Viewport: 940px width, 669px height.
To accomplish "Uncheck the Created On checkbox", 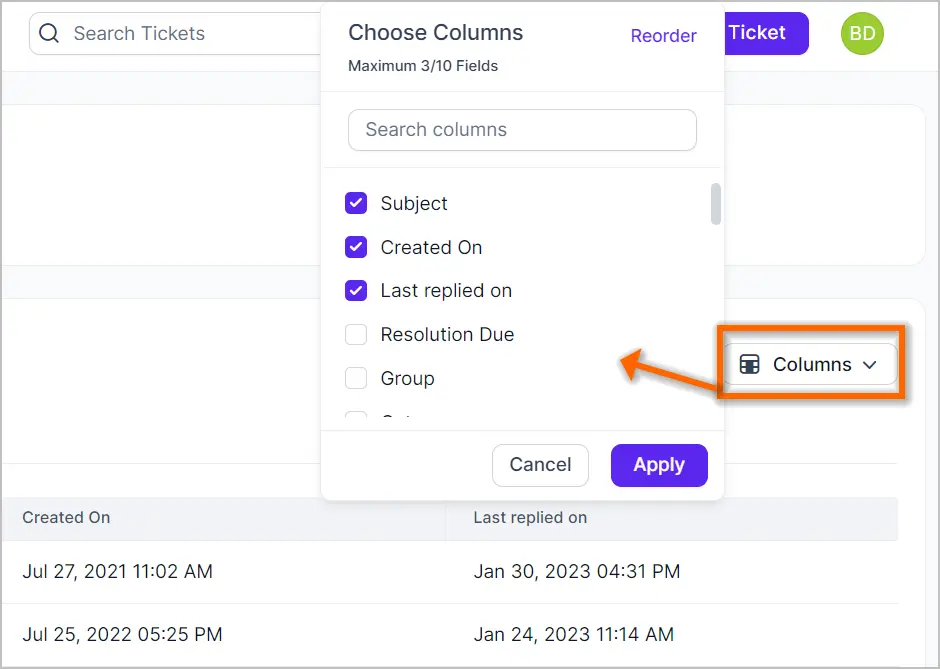I will point(356,247).
